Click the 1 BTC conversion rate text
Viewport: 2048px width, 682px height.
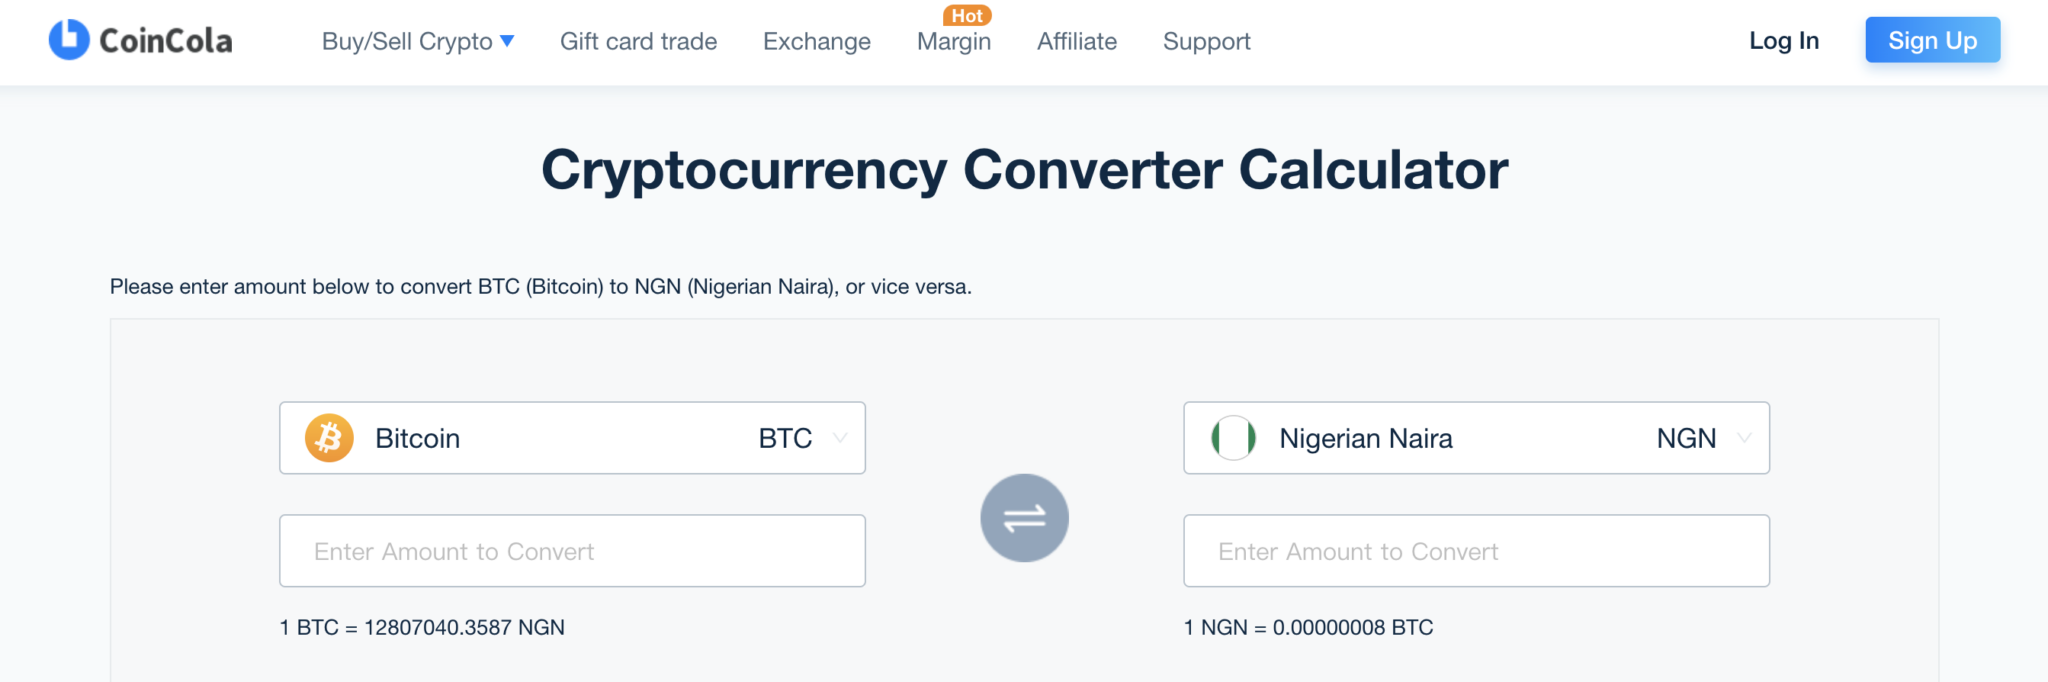pos(421,627)
